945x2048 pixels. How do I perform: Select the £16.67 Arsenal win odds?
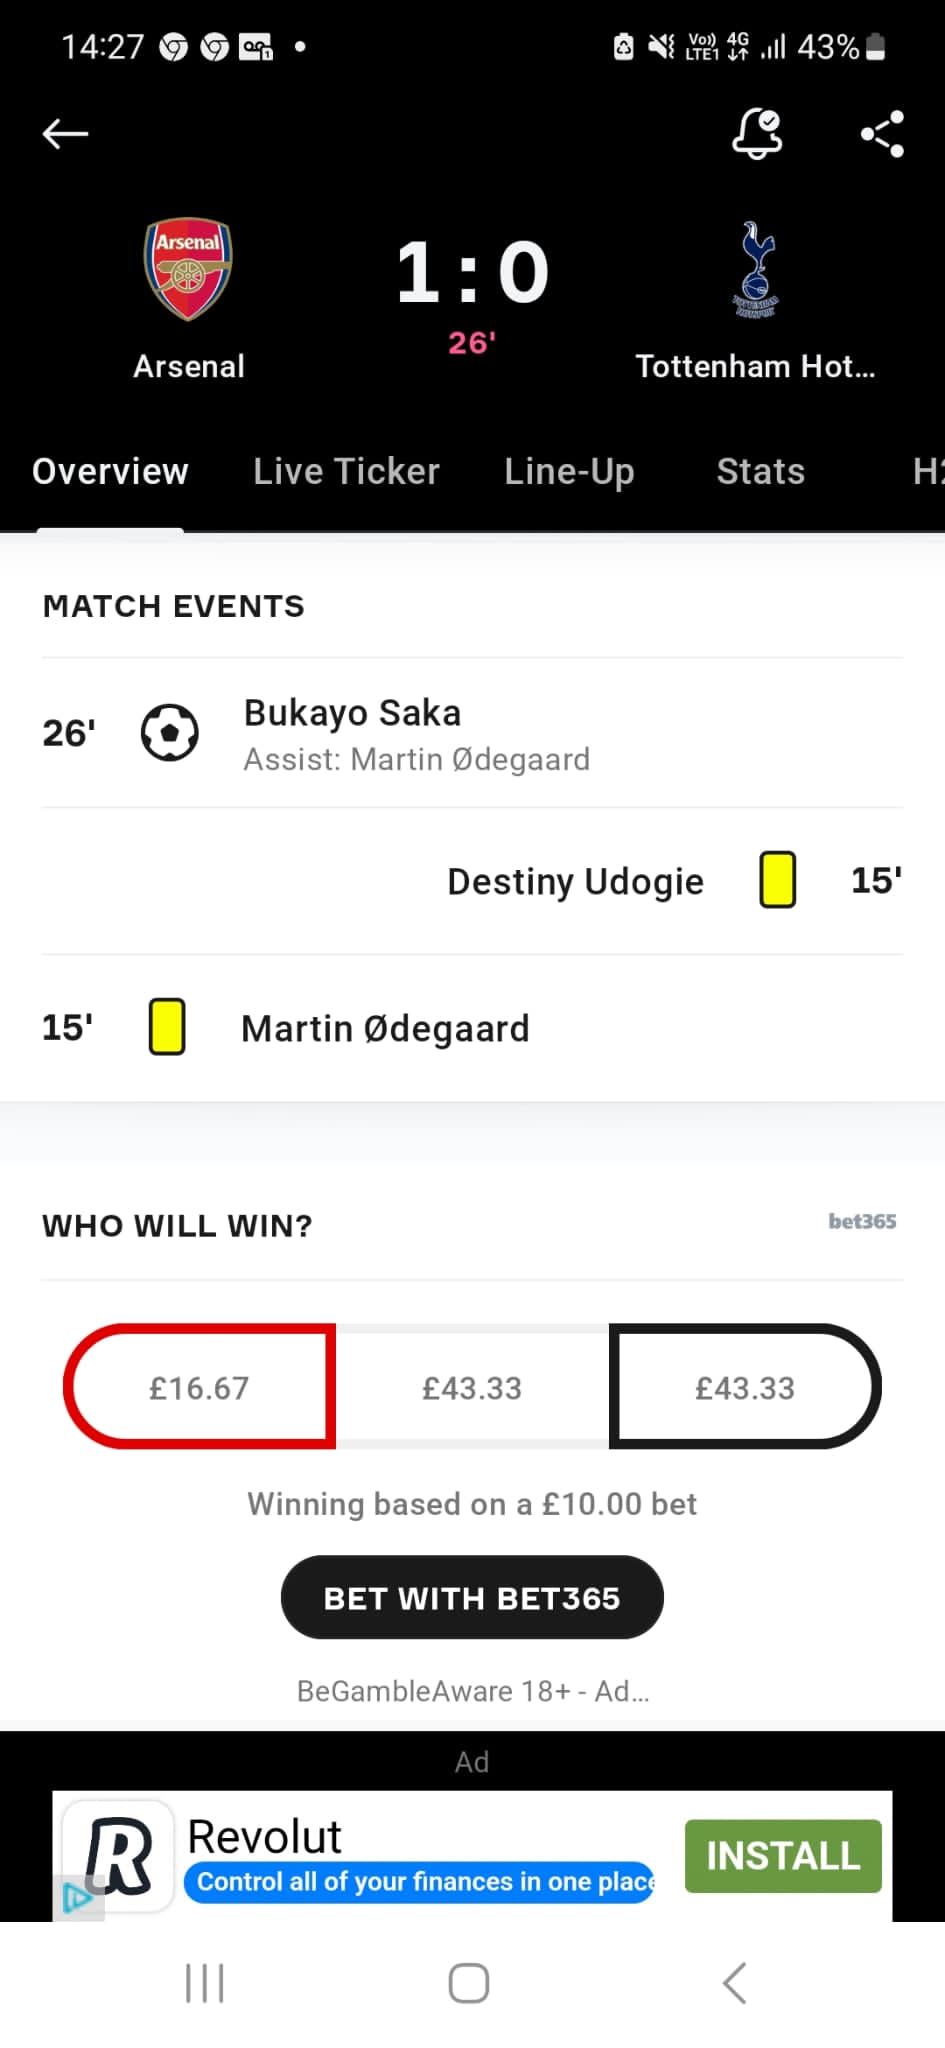click(199, 1387)
